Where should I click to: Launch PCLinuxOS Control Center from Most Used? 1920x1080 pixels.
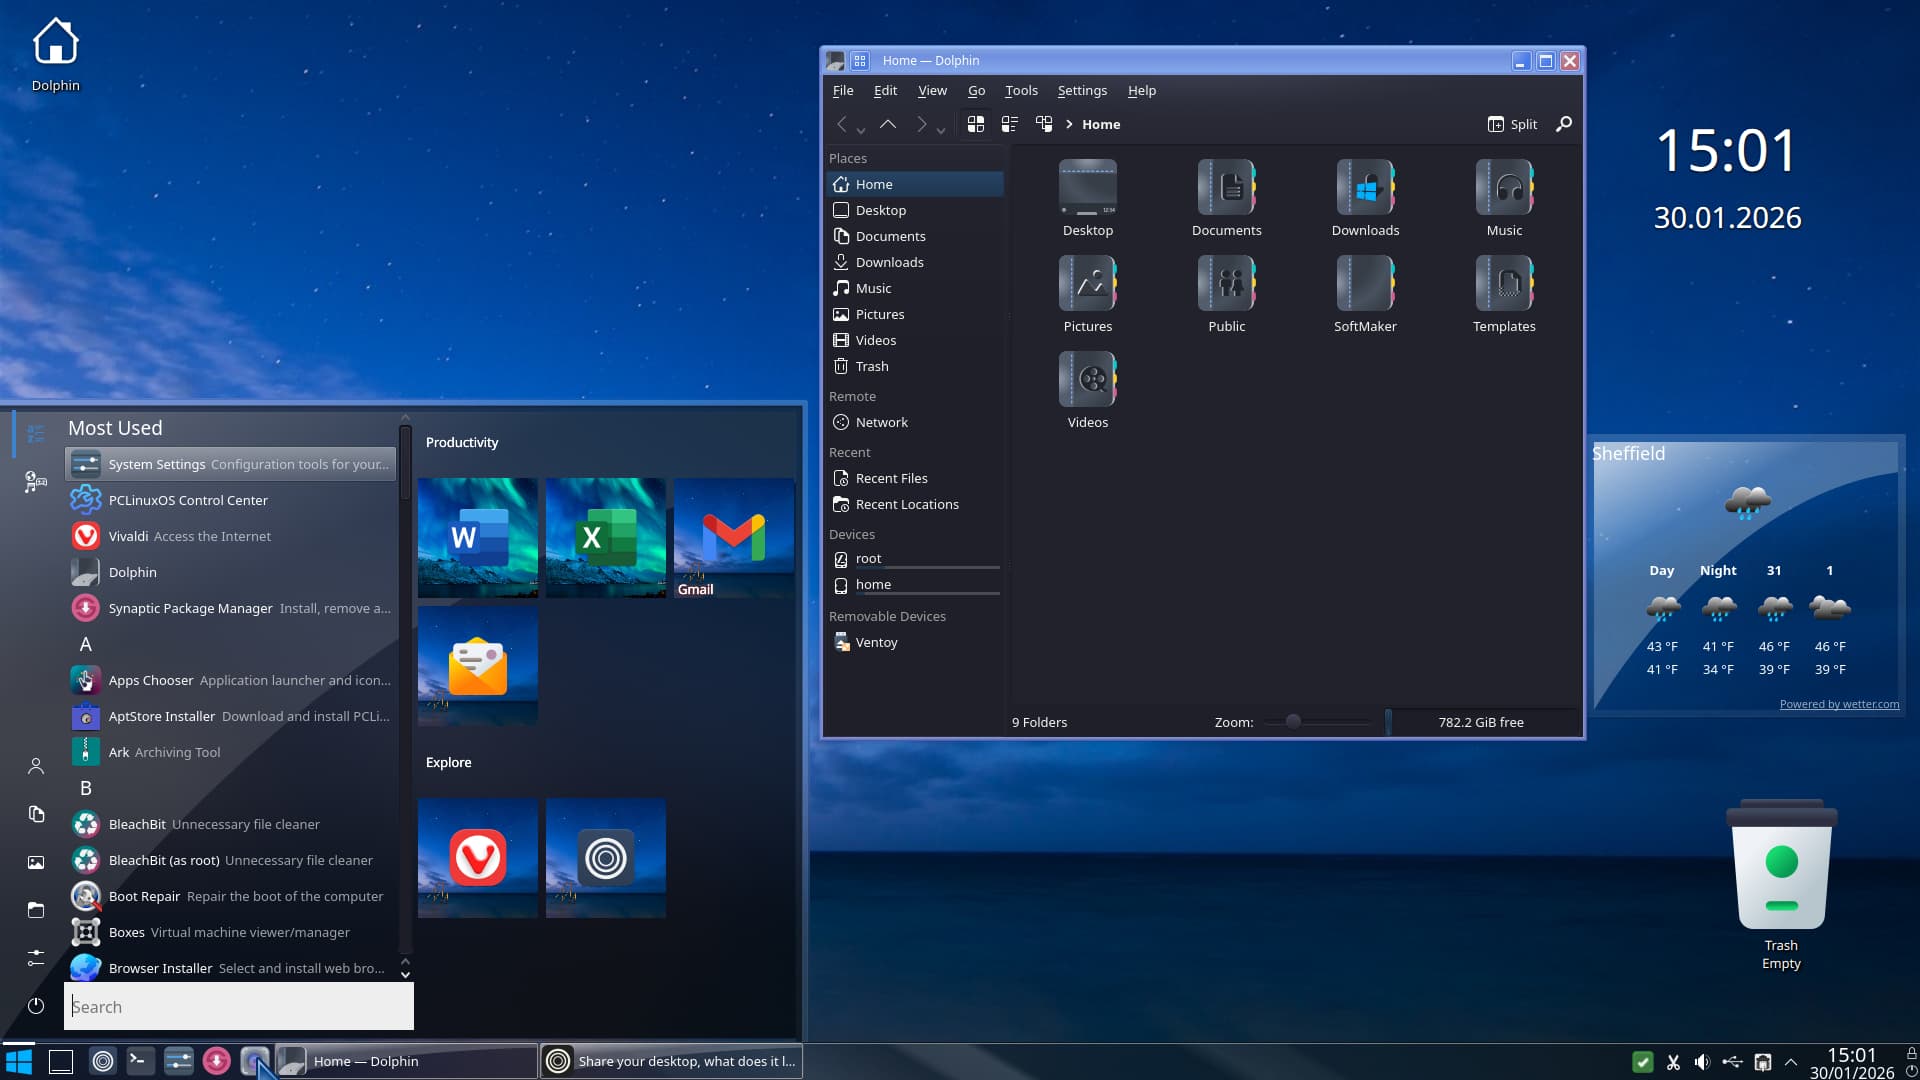(x=188, y=500)
